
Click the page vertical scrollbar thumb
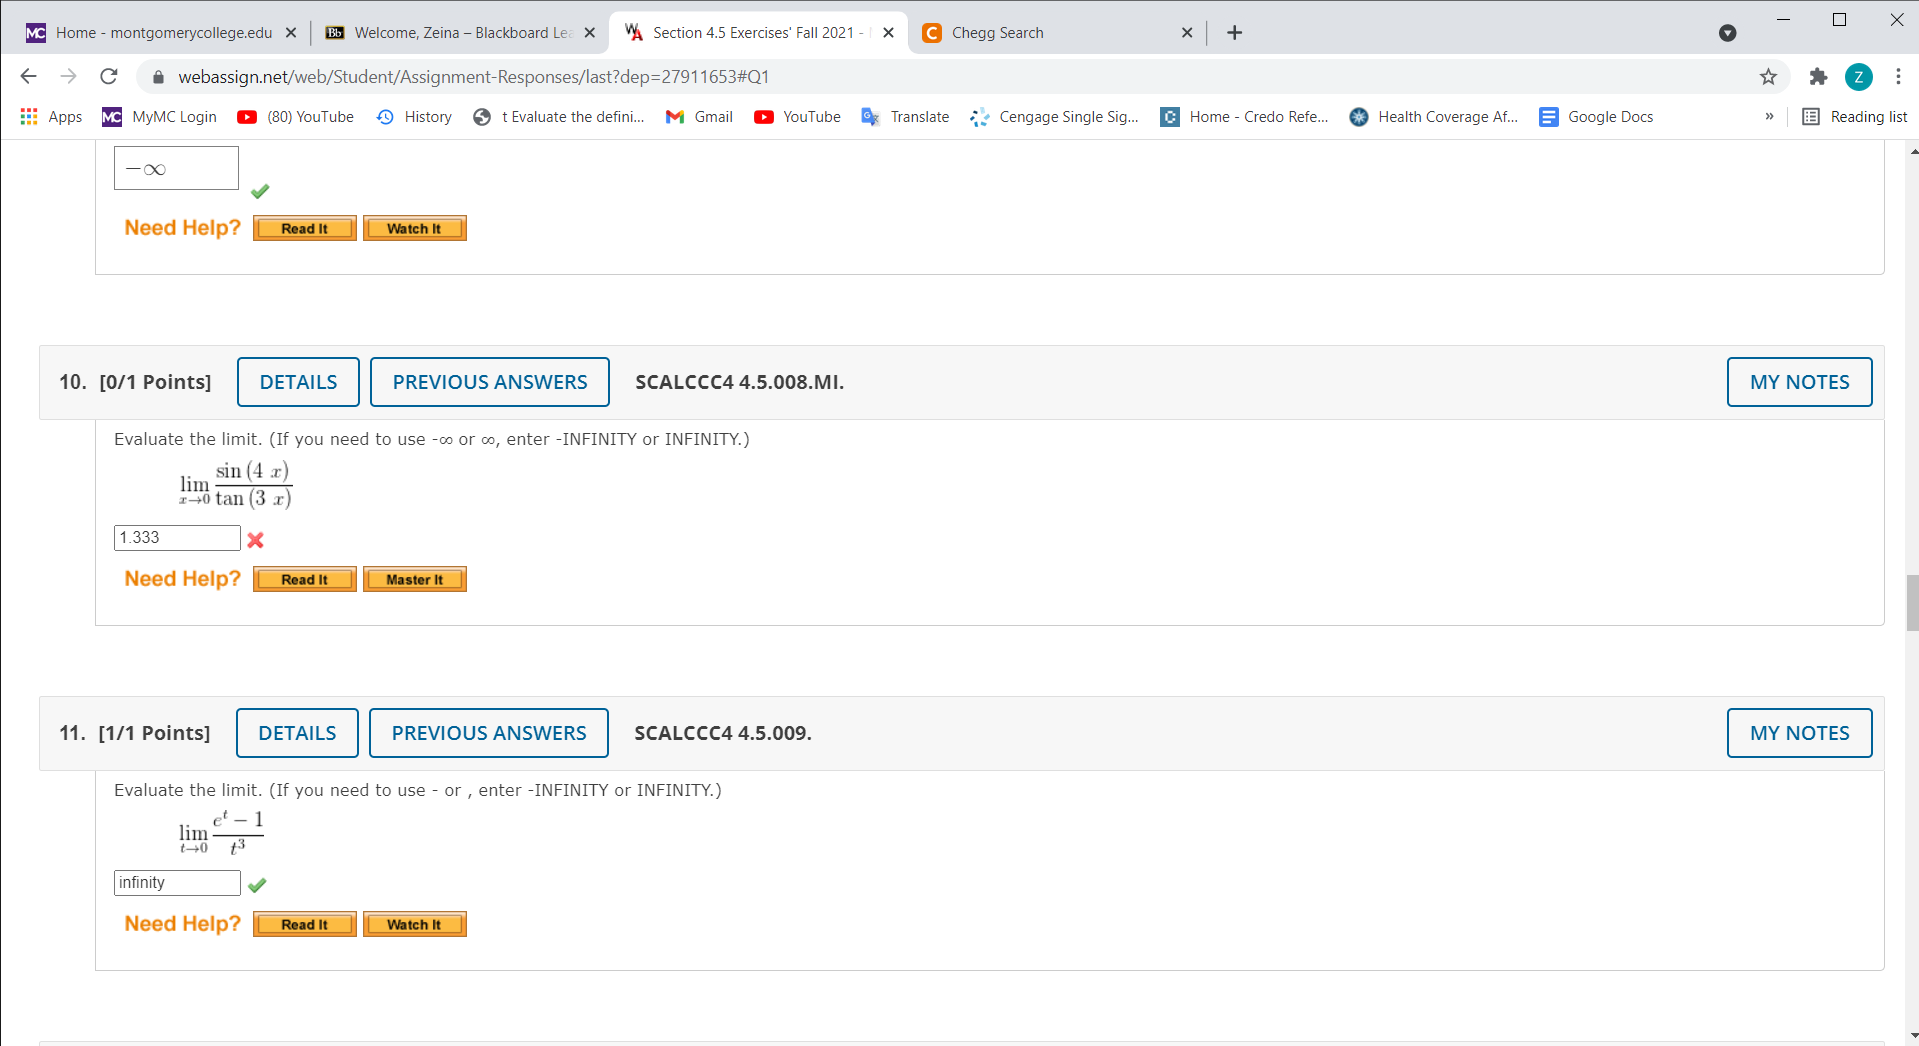[x=1912, y=603]
